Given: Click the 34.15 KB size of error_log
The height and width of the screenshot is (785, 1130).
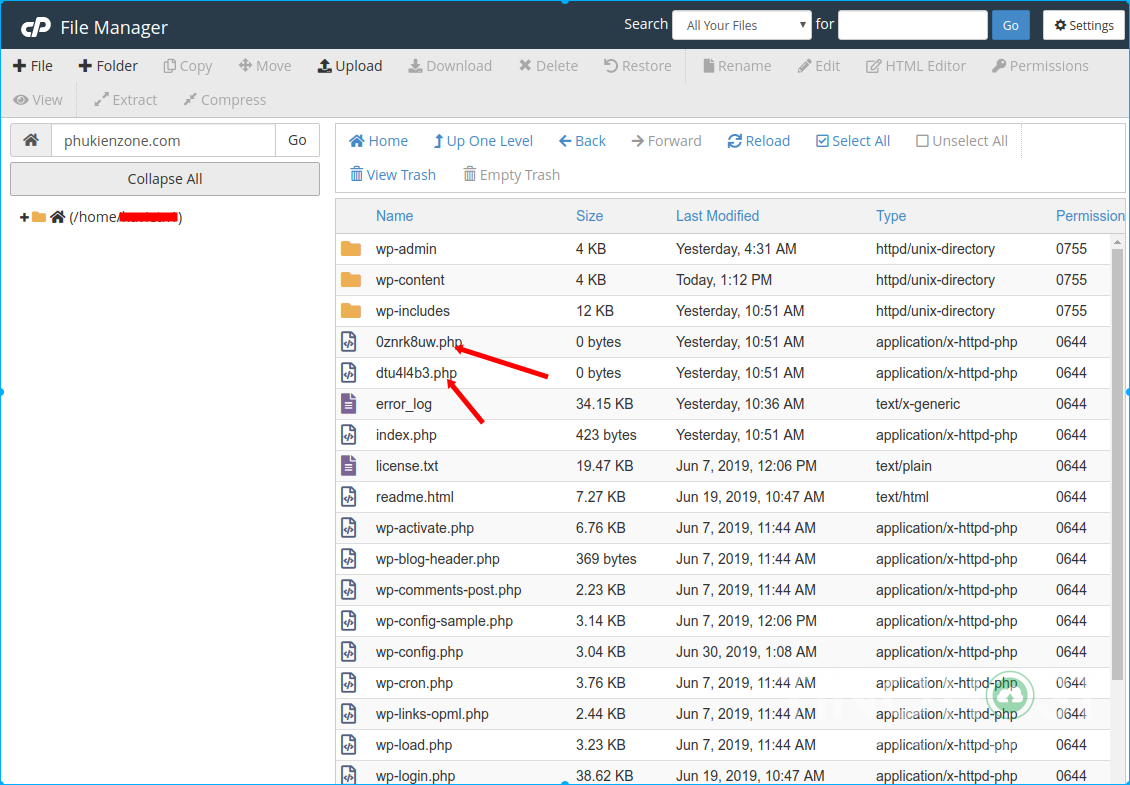Looking at the screenshot, I should pos(604,404).
